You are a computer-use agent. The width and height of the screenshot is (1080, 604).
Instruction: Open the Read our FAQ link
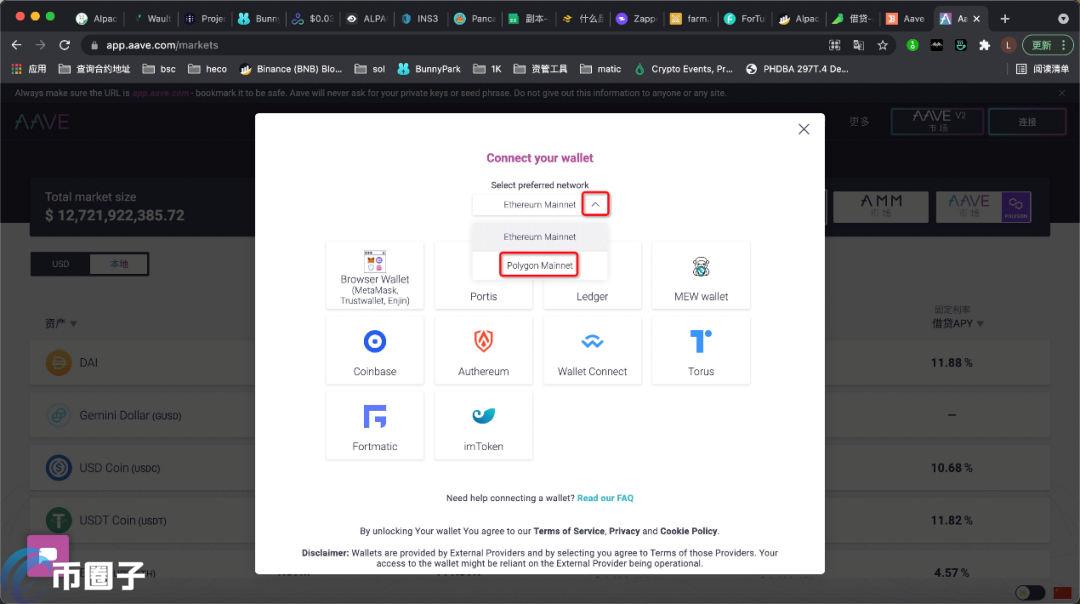coord(605,498)
